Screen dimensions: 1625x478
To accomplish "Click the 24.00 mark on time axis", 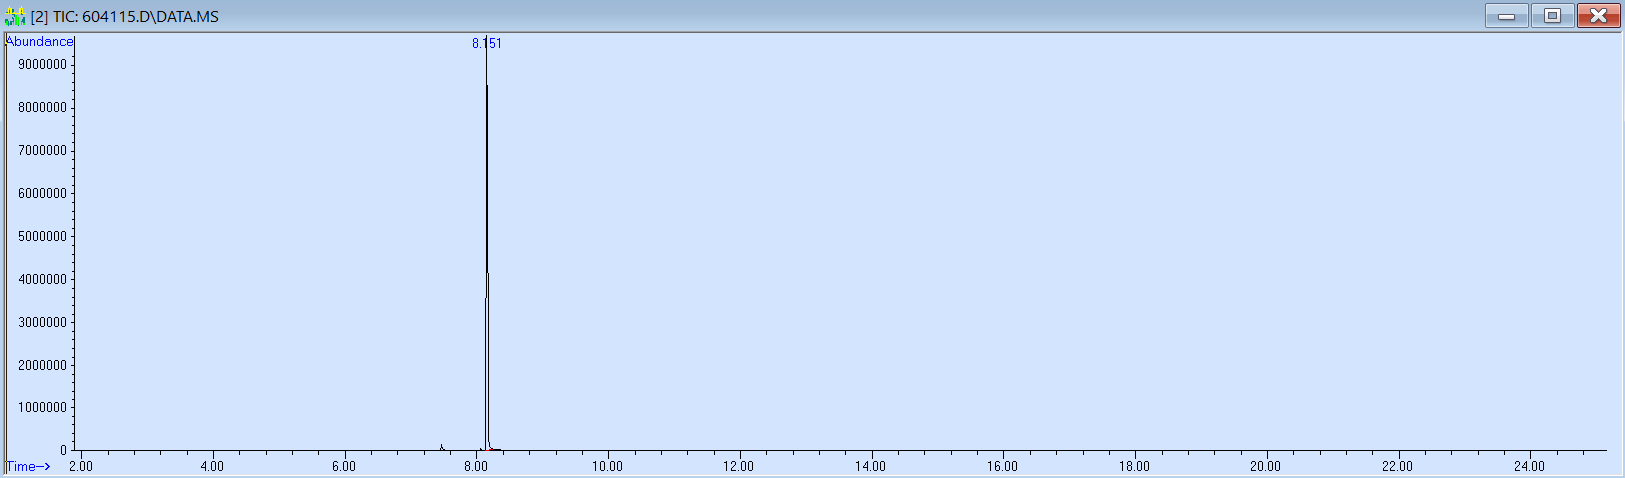I will (x=1529, y=466).
